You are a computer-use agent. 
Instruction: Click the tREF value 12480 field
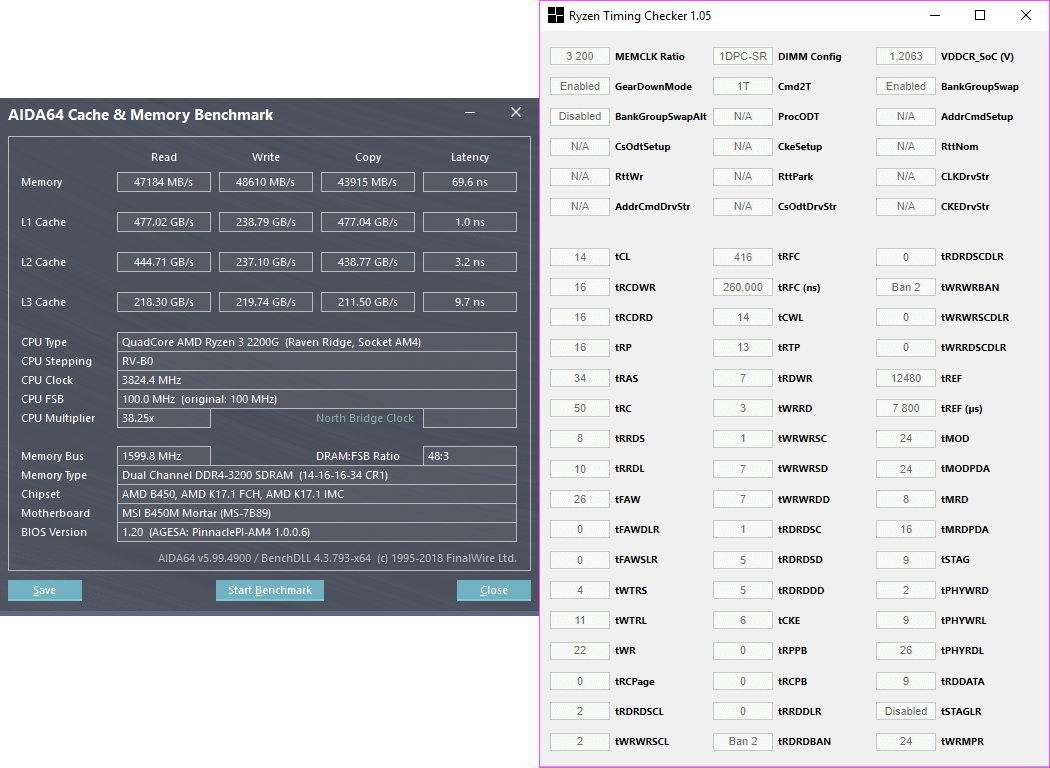point(905,378)
